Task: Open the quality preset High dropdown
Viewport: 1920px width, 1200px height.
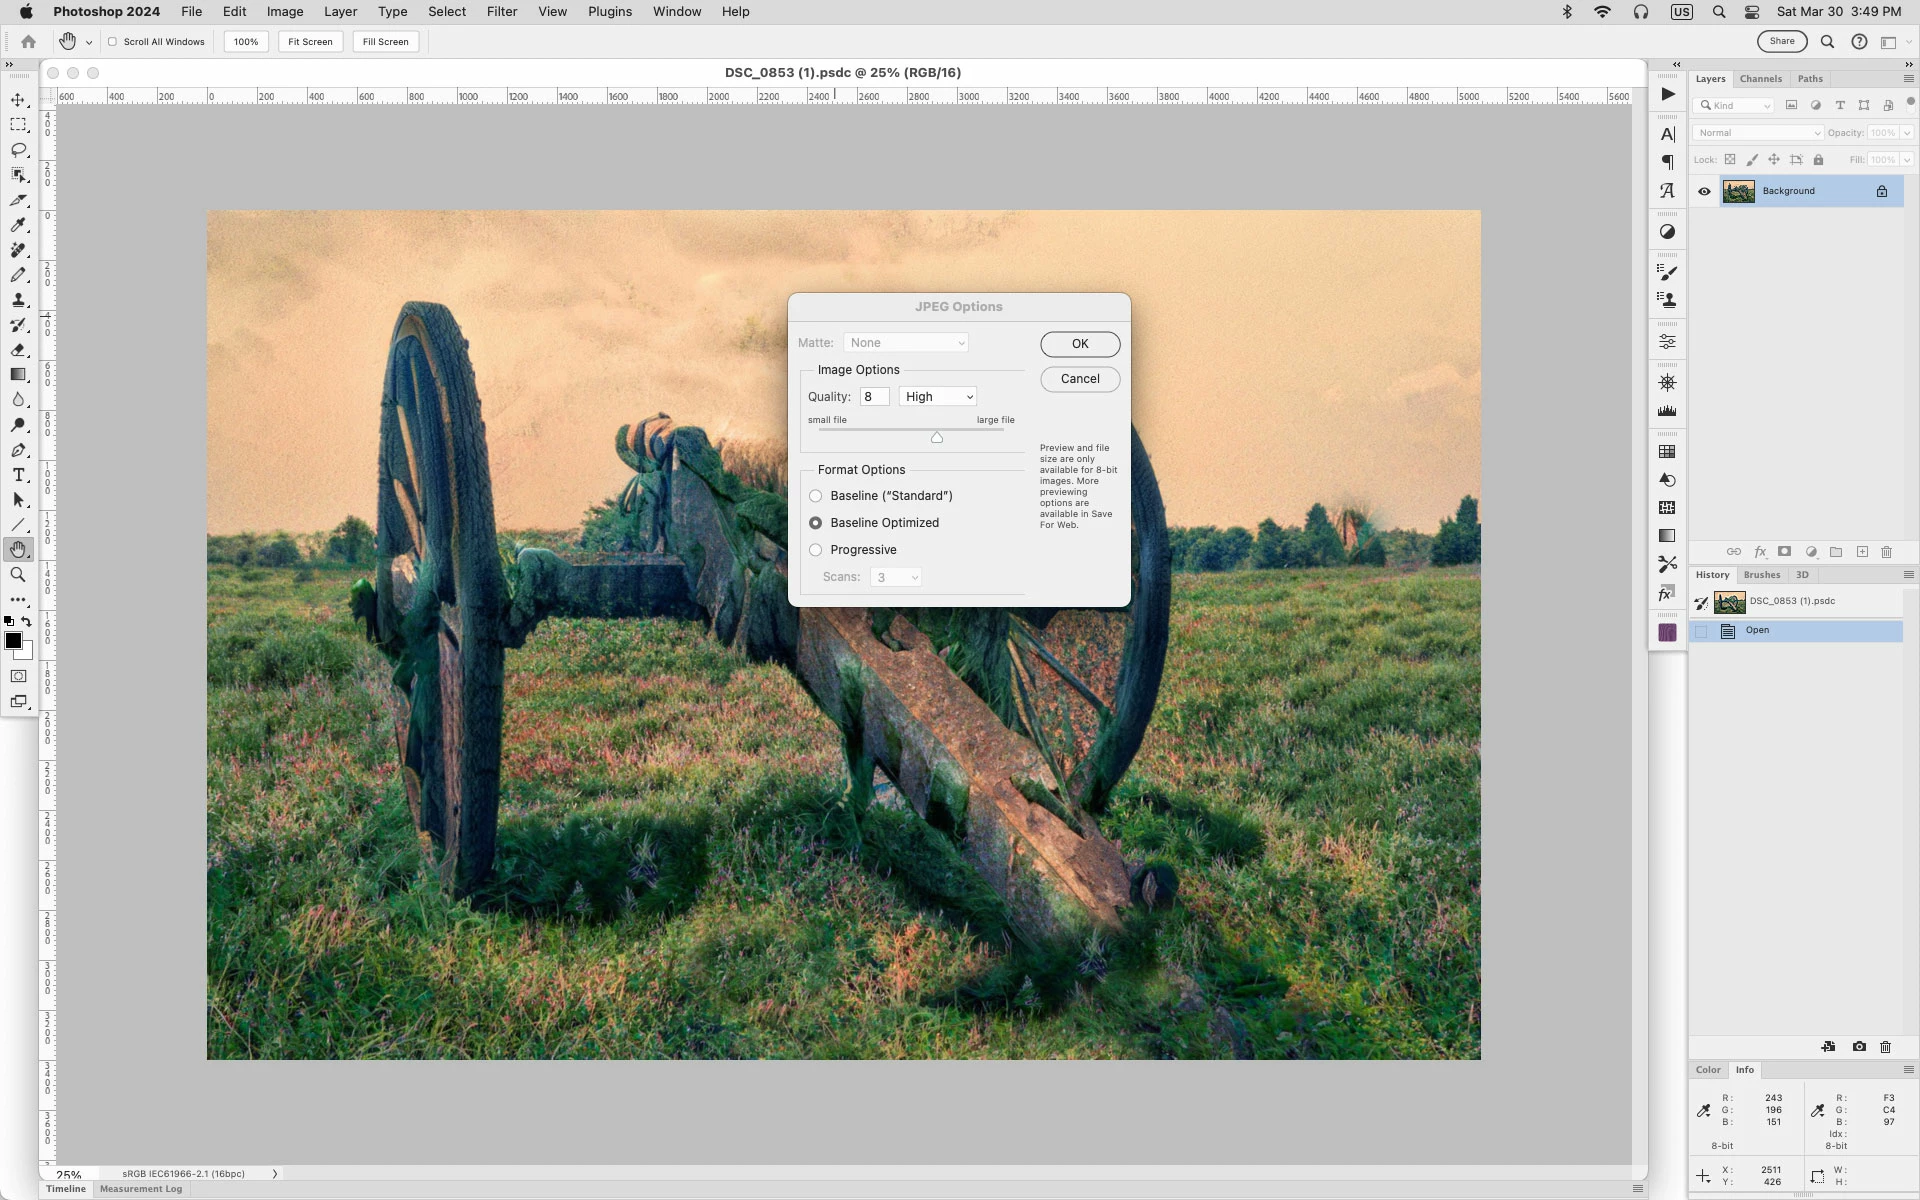Action: [x=937, y=397]
